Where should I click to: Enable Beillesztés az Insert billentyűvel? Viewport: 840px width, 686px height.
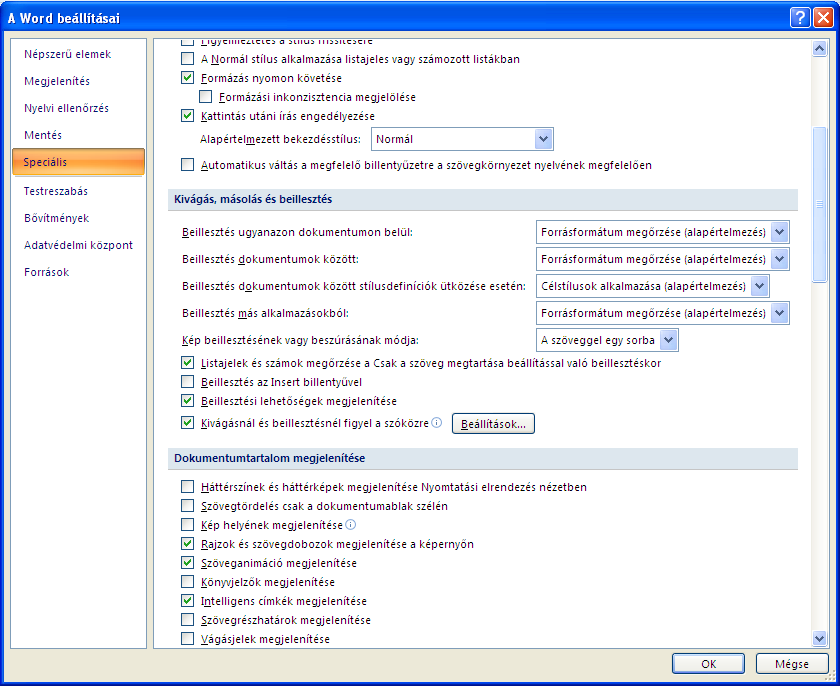tap(188, 382)
